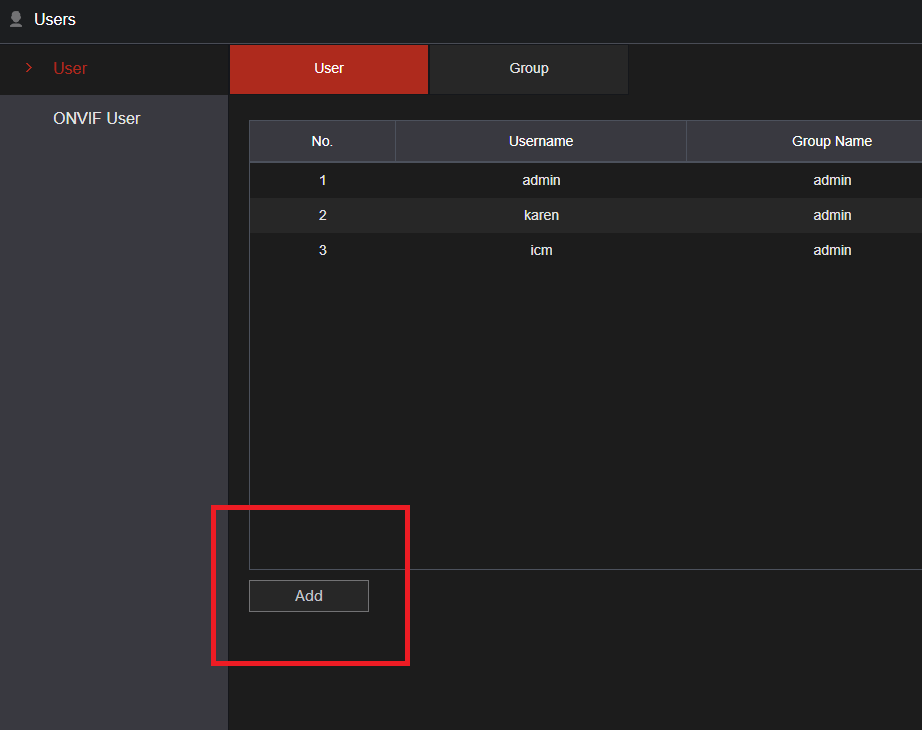This screenshot has width=922, height=730.
Task: Click the admin group cell for karen
Action: click(832, 215)
